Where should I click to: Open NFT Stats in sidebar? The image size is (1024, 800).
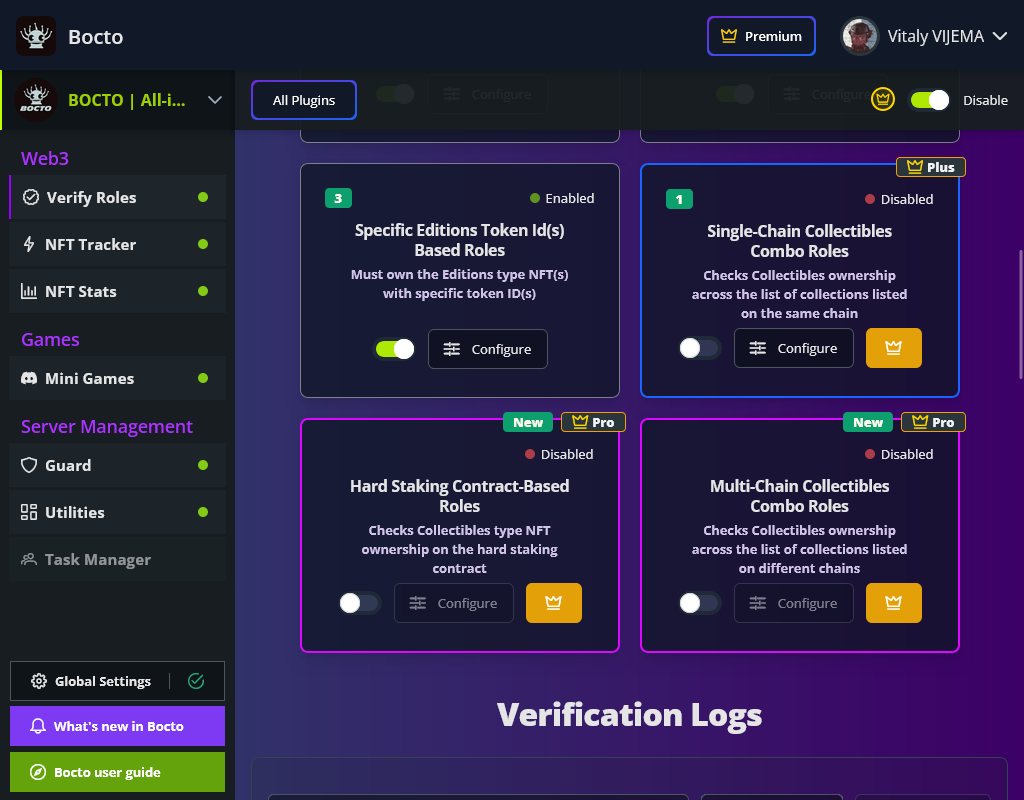tap(118, 291)
